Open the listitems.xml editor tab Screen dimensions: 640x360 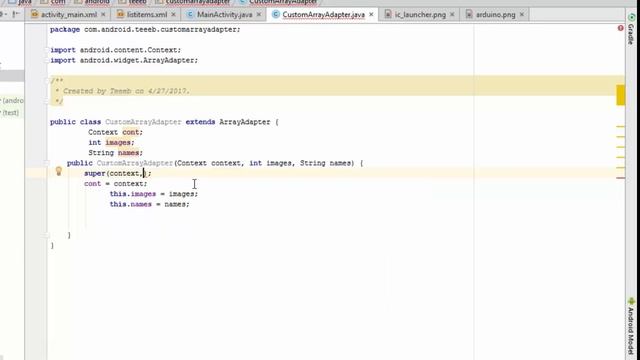click(147, 15)
